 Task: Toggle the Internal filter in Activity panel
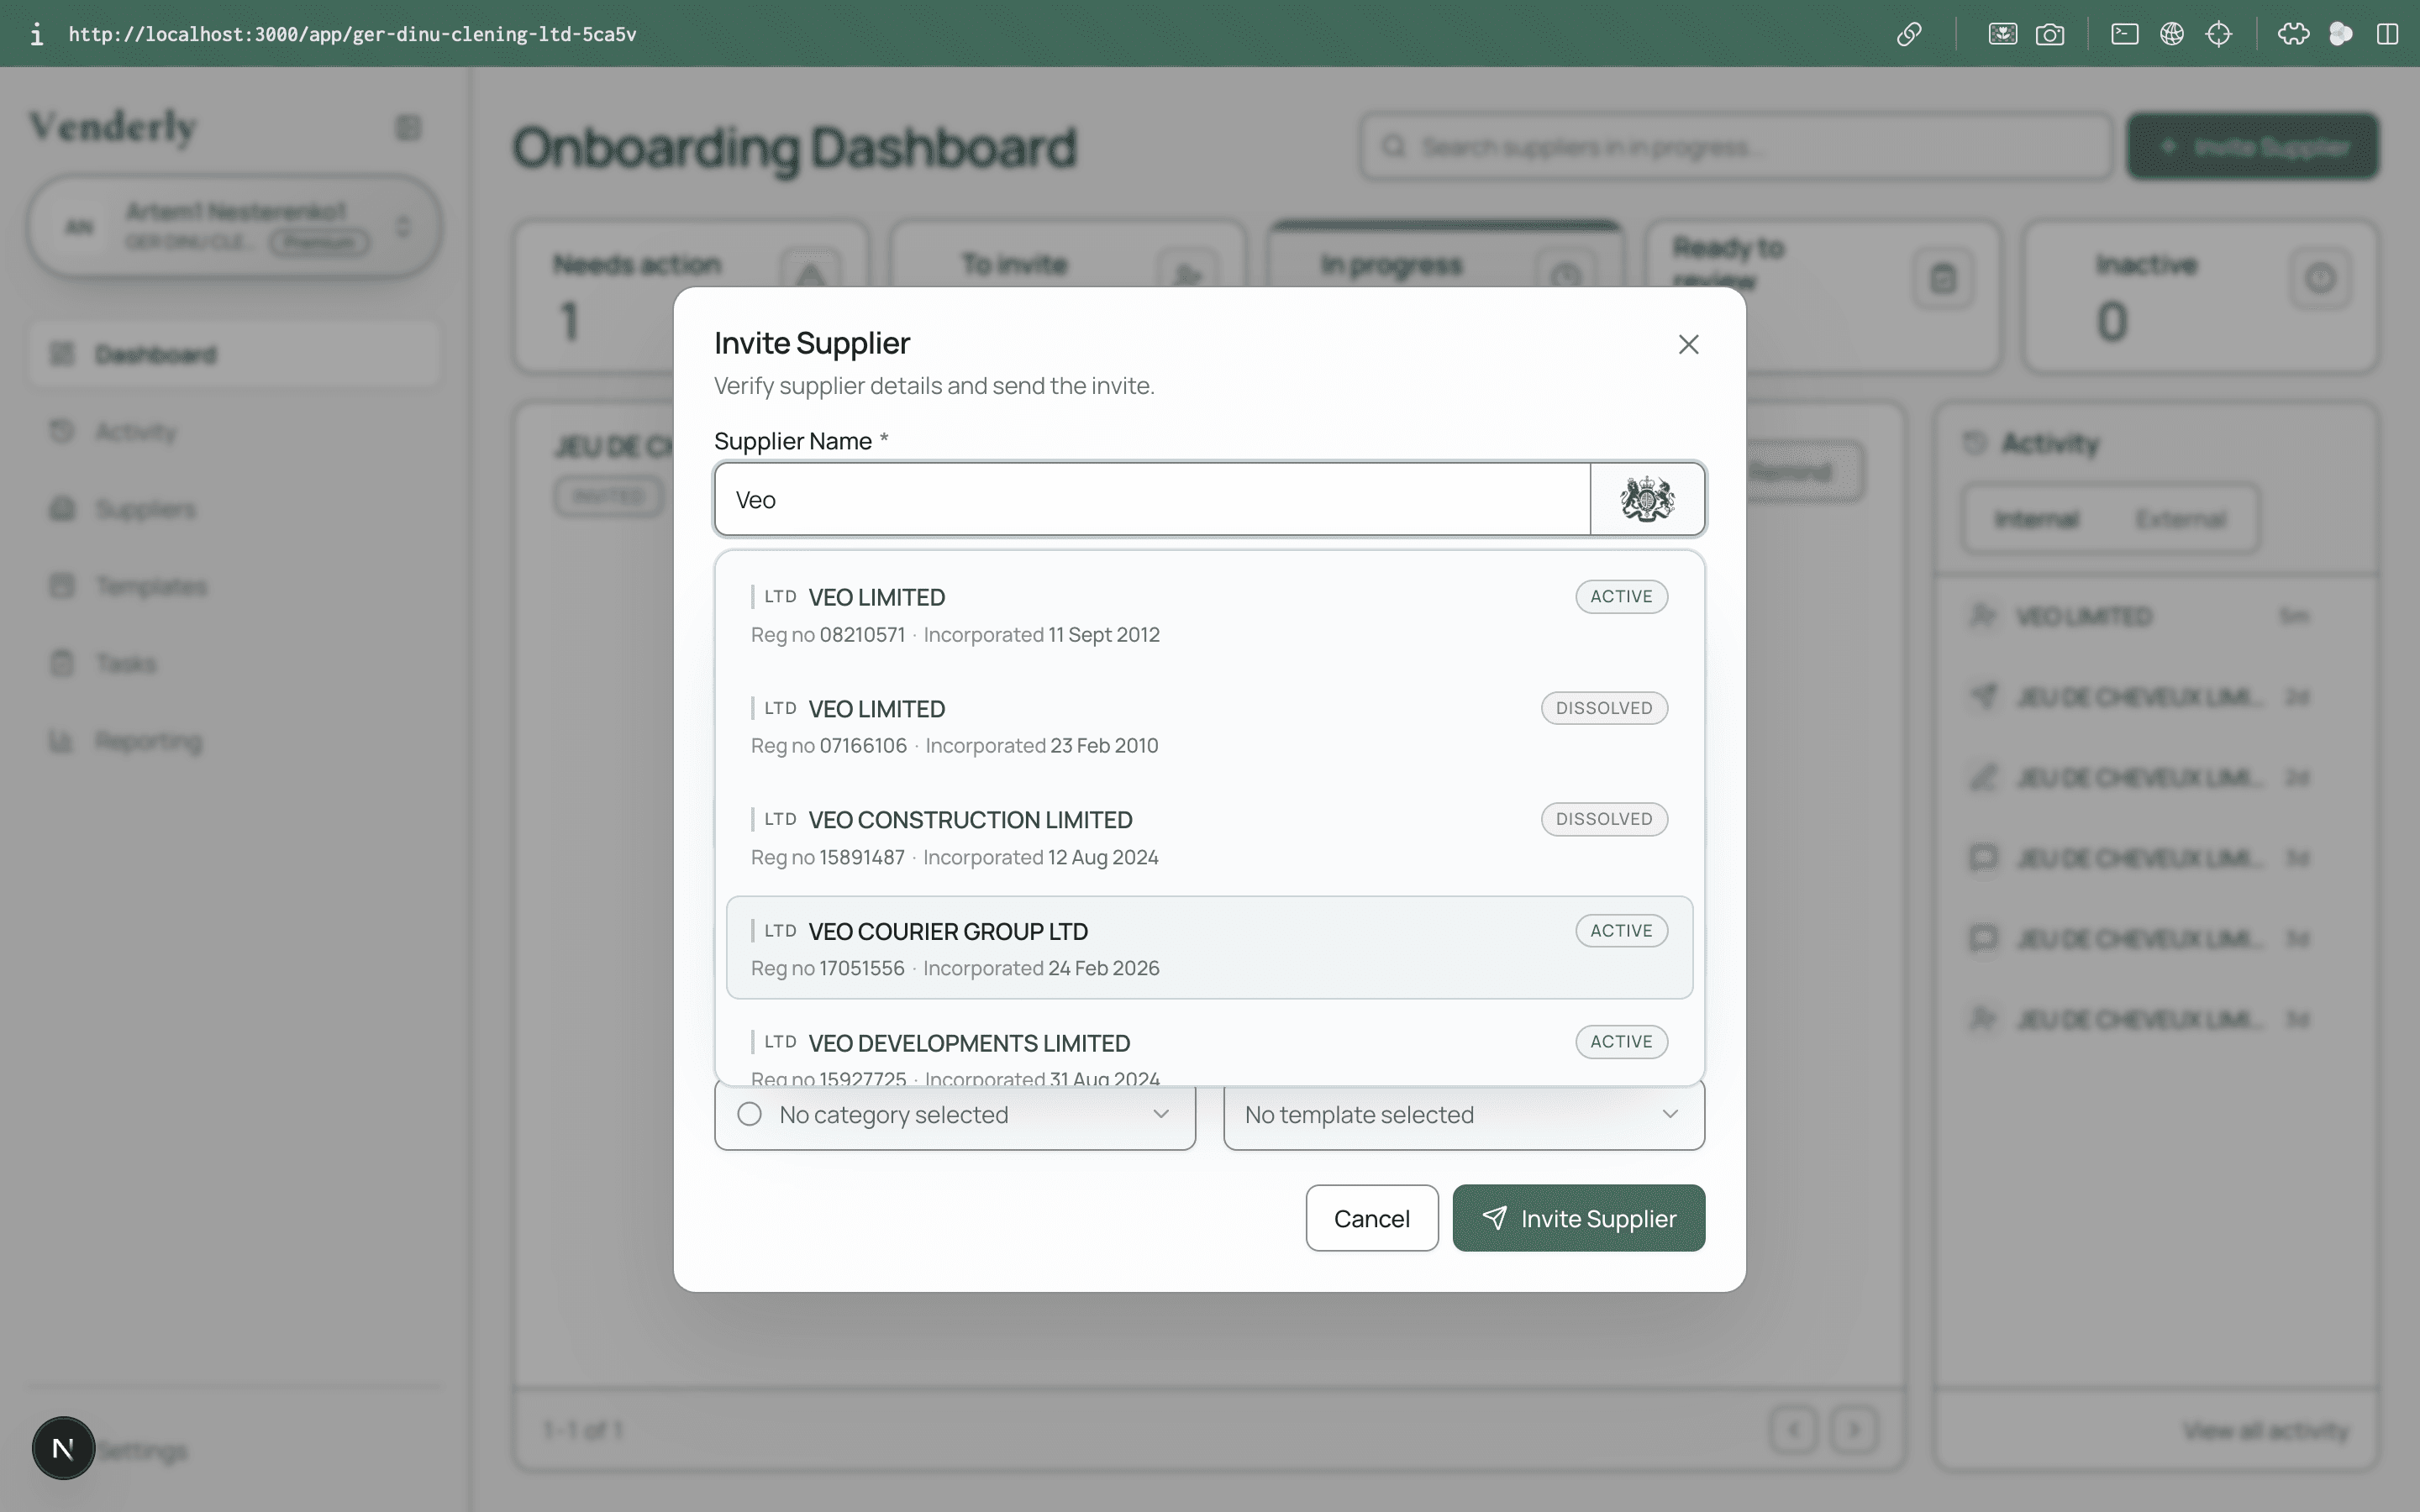coord(2035,518)
